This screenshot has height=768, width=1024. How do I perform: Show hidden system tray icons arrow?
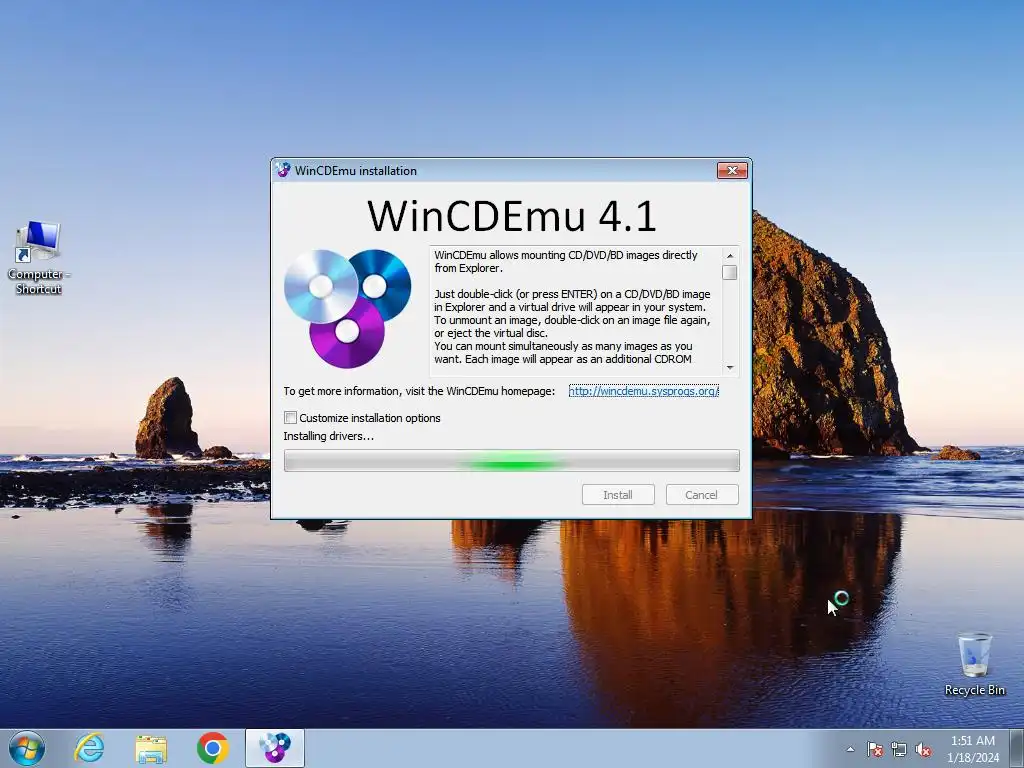(850, 749)
